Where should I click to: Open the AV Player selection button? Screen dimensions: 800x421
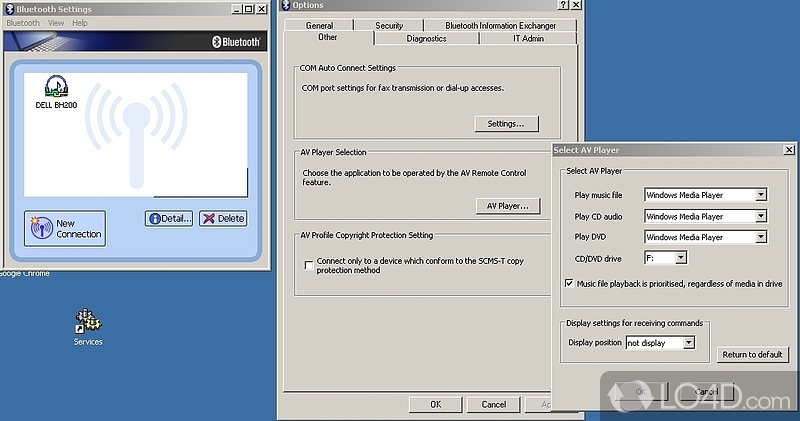pyautogui.click(x=508, y=206)
